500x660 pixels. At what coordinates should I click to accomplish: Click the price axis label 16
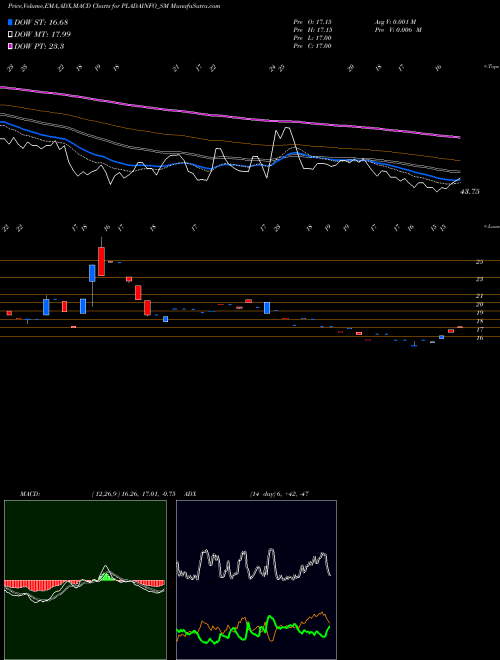[479, 338]
